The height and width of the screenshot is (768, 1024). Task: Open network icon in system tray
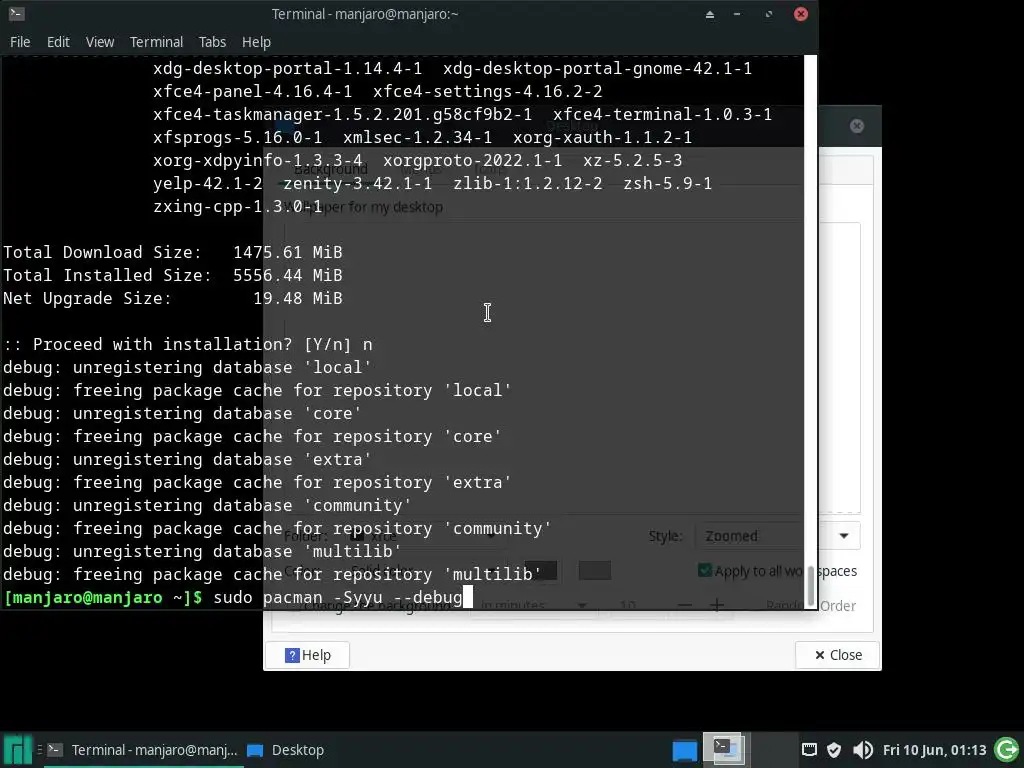(x=809, y=750)
